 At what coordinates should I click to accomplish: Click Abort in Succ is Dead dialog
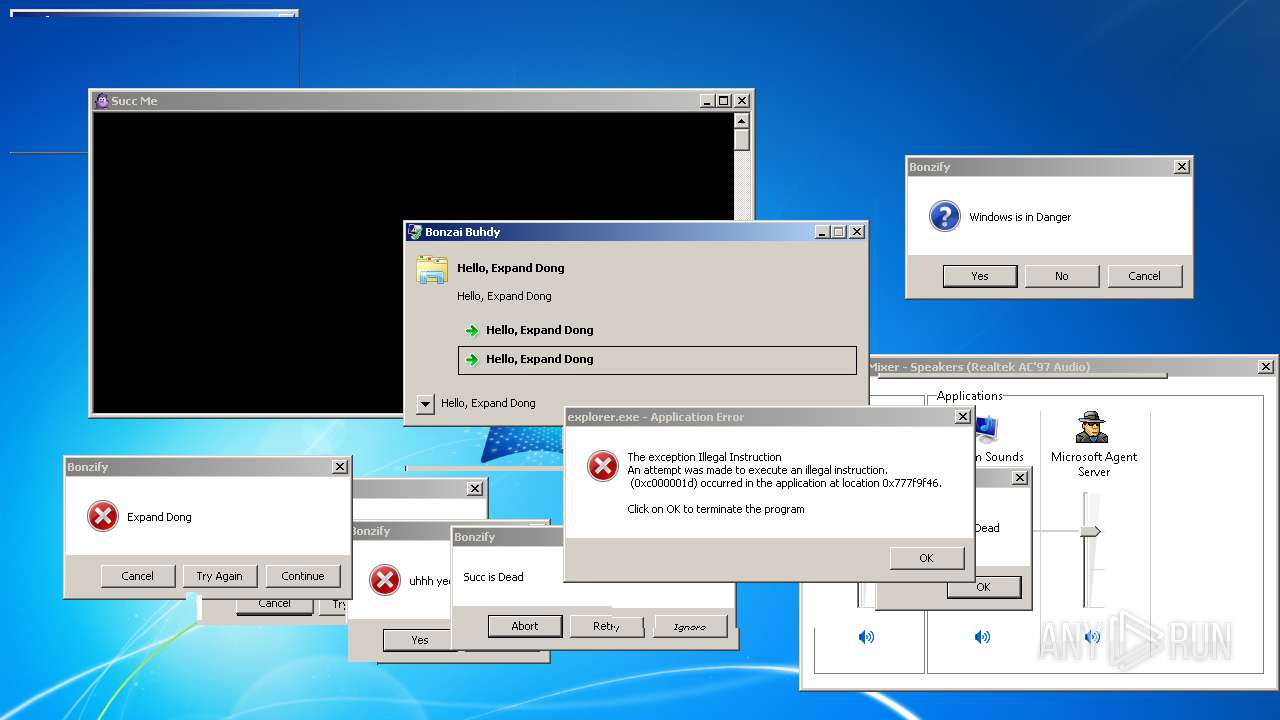(x=525, y=626)
